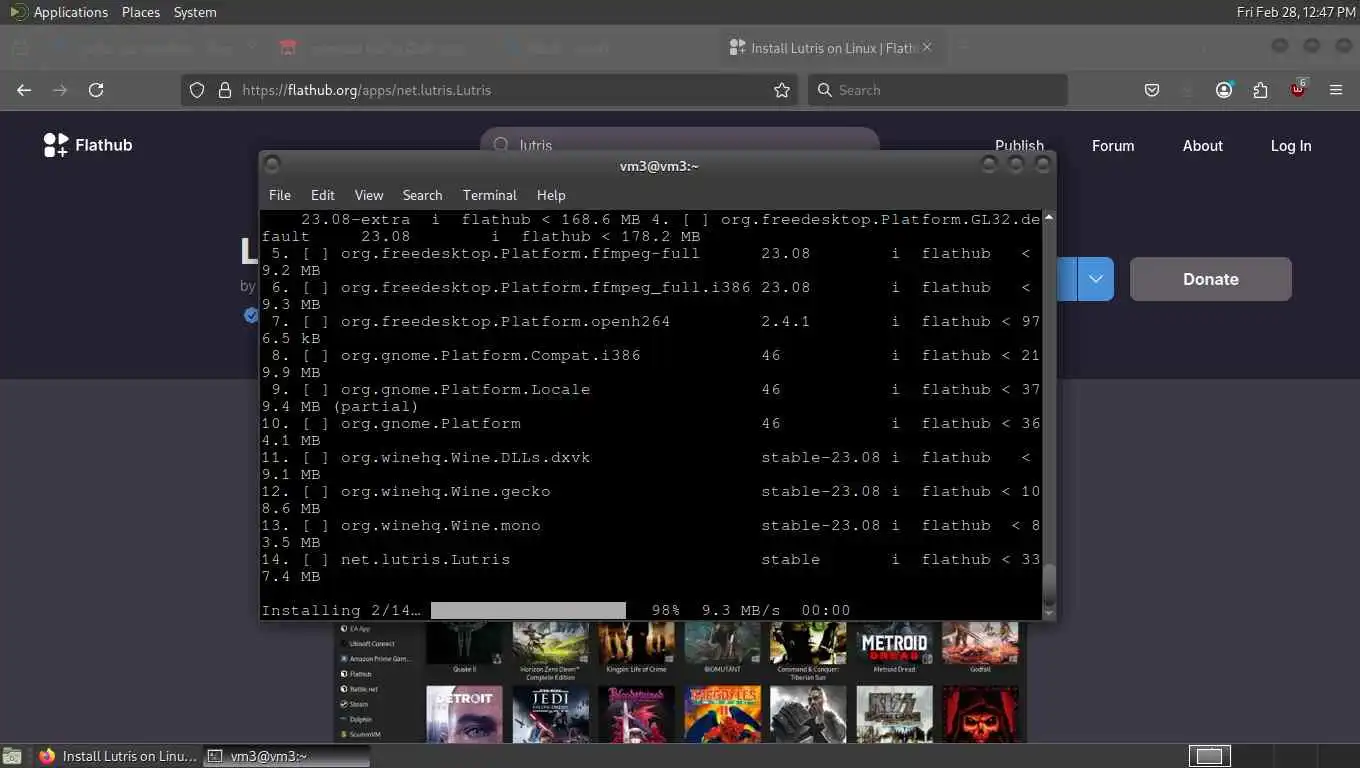Open the uBlock Origin extension icon
The image size is (1360, 768).
click(x=1298, y=88)
